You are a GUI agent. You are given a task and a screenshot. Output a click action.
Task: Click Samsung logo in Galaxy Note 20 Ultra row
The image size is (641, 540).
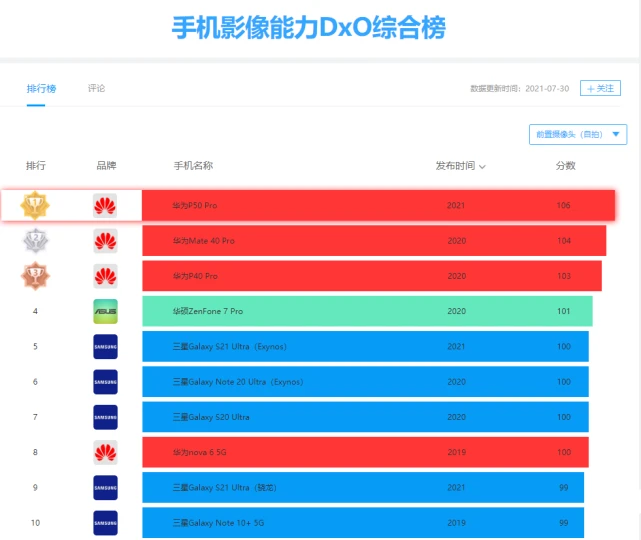click(105, 382)
